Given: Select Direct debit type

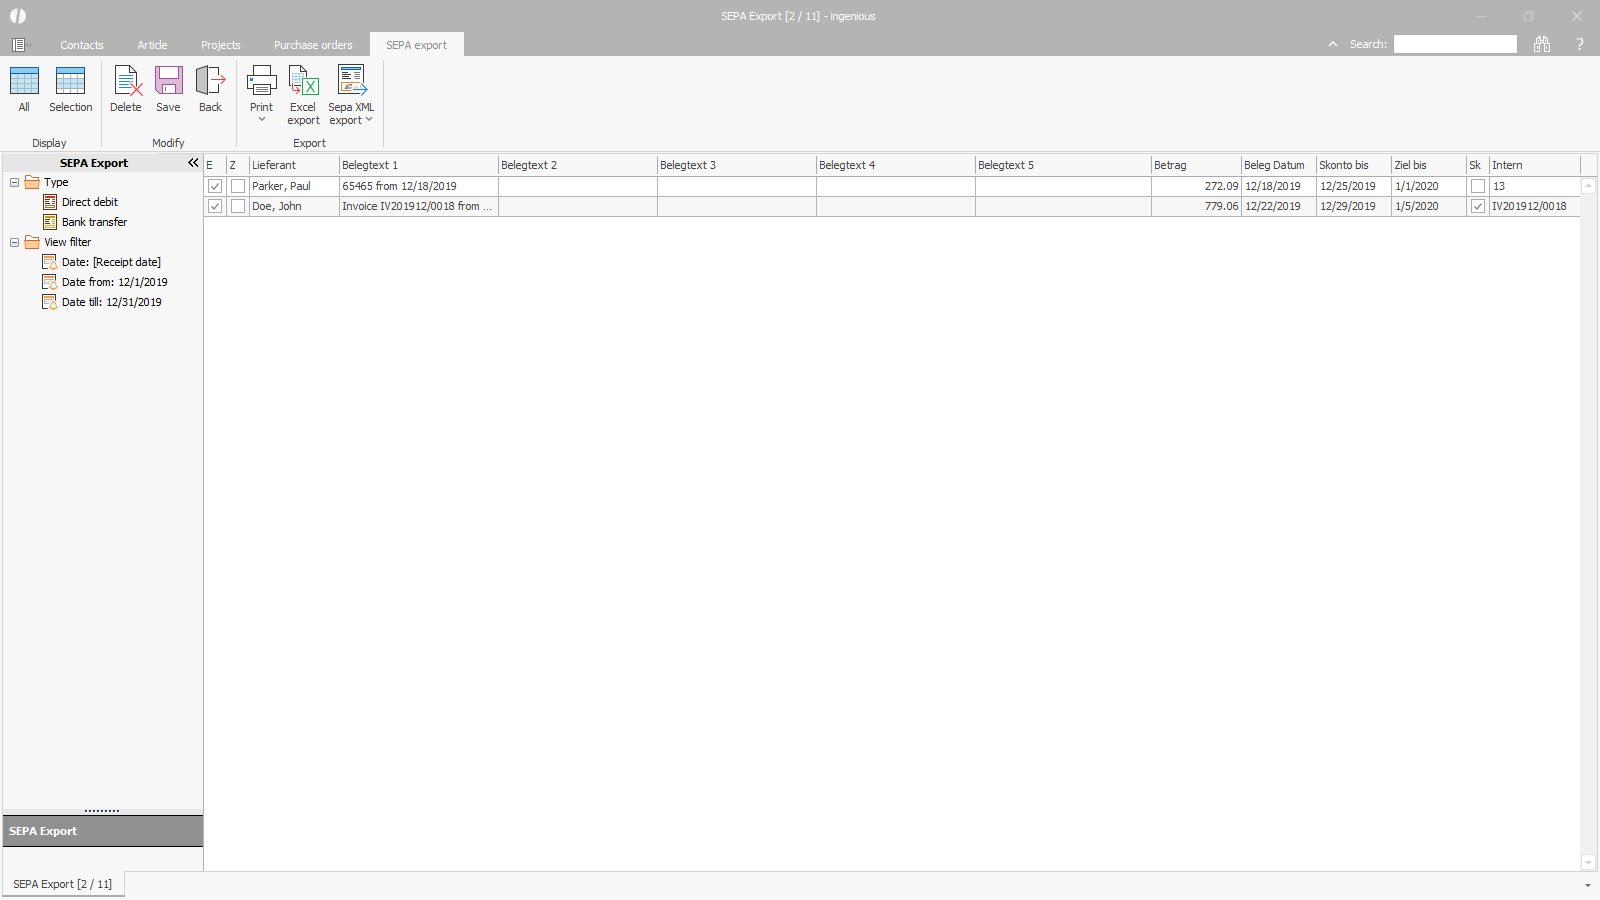Looking at the screenshot, I should pyautogui.click(x=89, y=202).
